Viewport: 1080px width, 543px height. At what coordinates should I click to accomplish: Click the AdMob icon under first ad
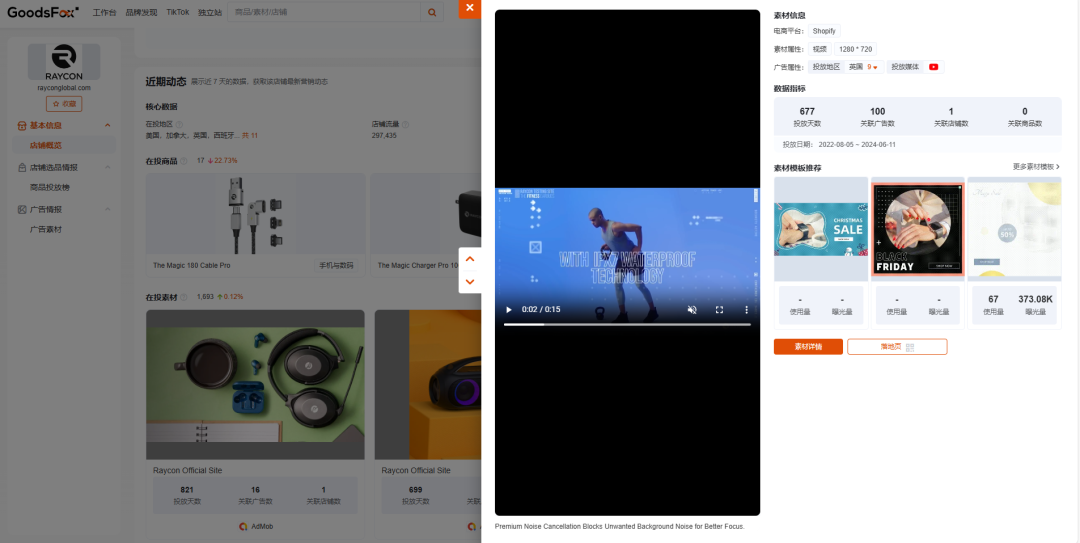click(x=243, y=526)
